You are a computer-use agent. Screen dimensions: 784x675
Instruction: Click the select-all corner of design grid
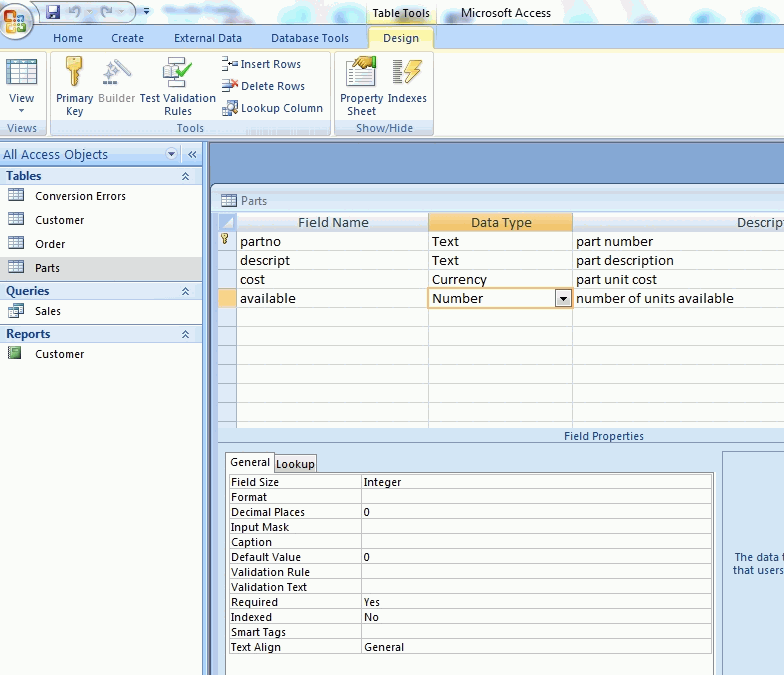coord(227,222)
